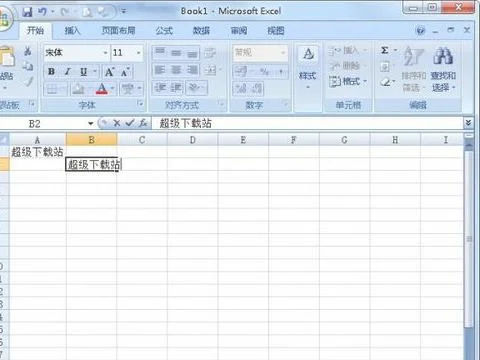Toggle Bold formatting

(51, 72)
